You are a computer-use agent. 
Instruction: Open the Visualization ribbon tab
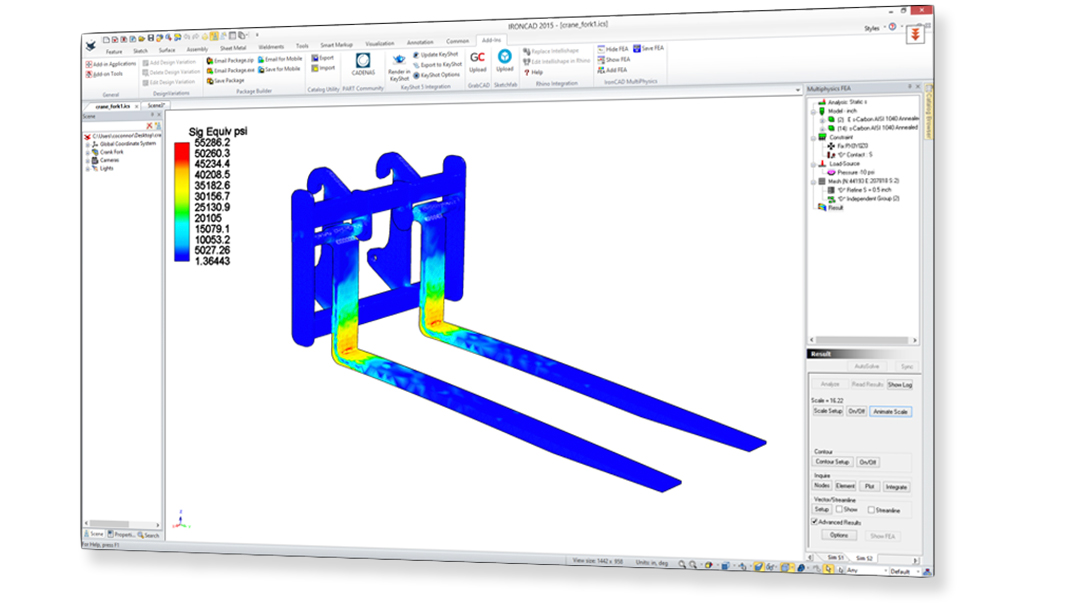coord(379,44)
